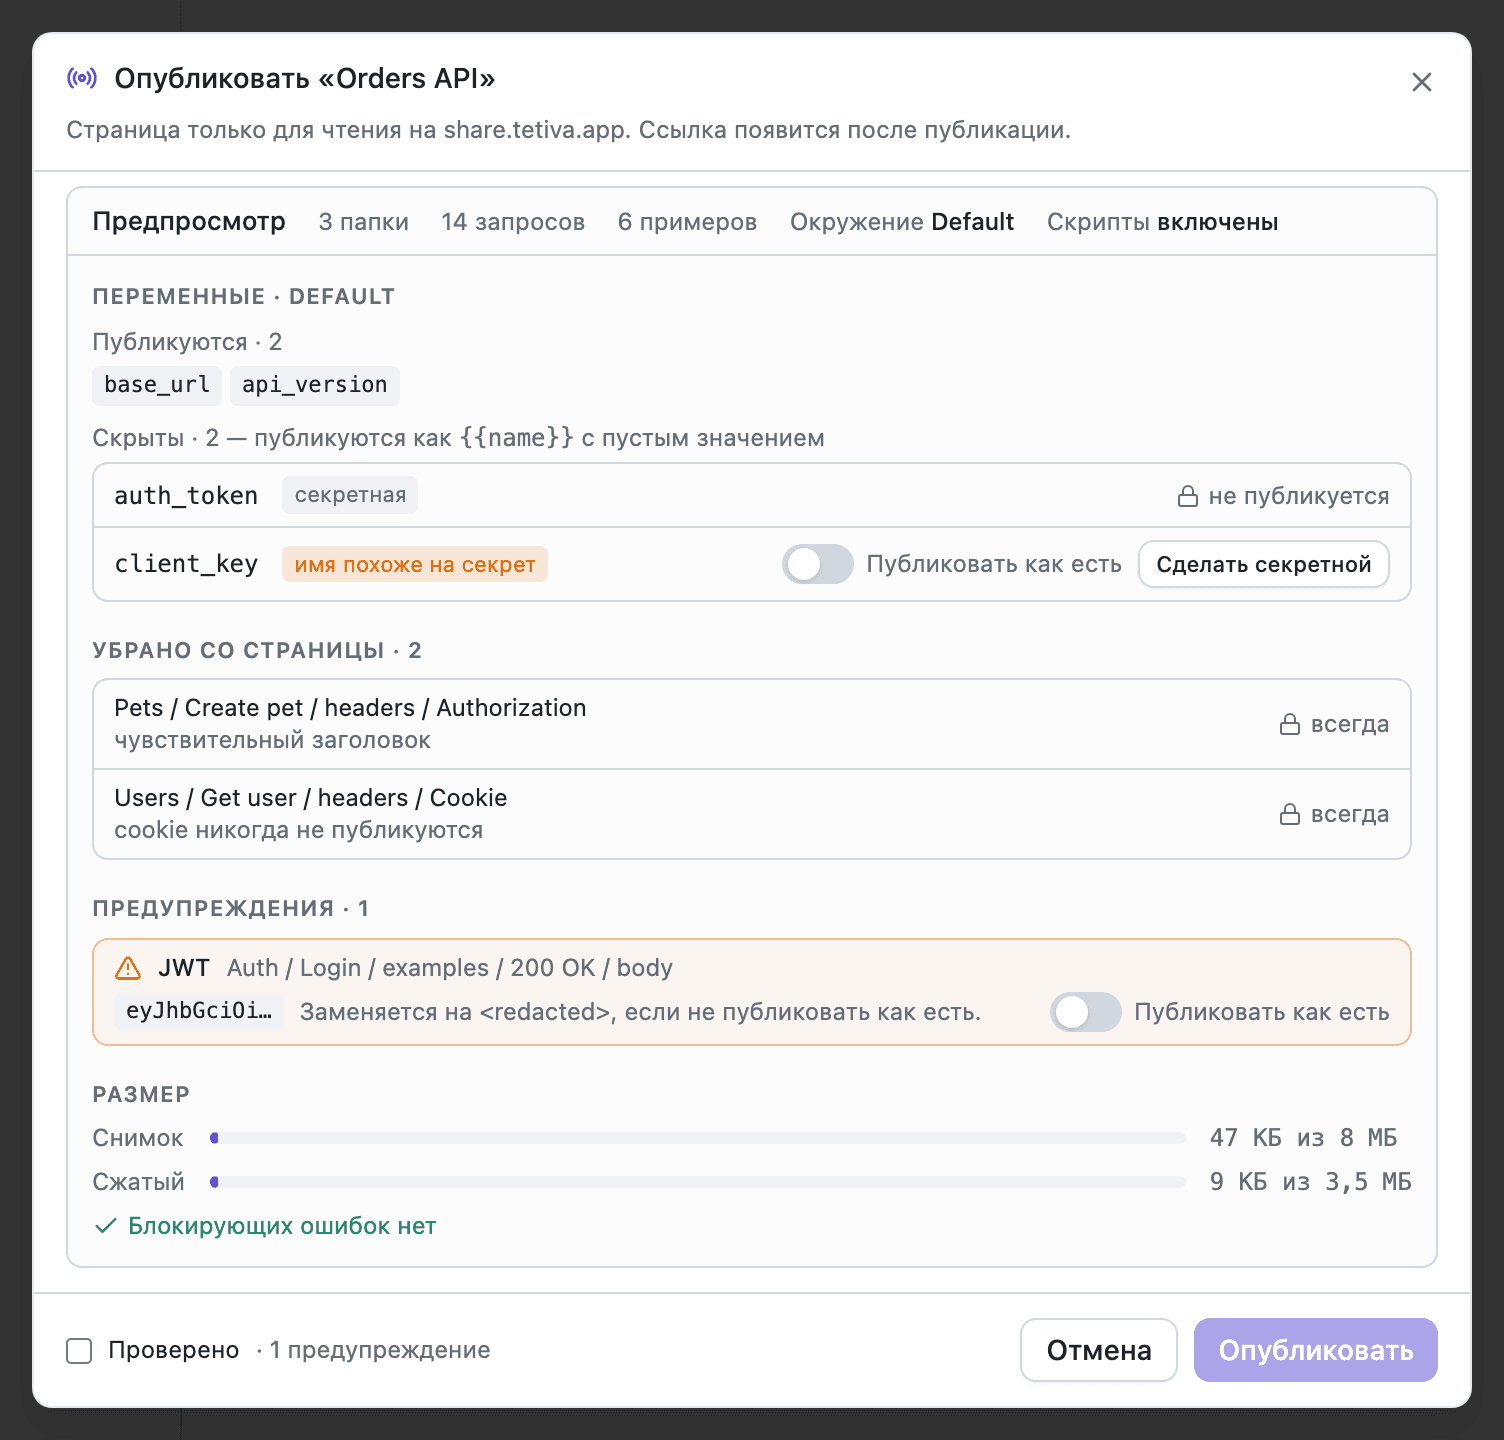Click the lock icon in the Cookie header row
This screenshot has height=1440, width=1504.
tap(1289, 814)
